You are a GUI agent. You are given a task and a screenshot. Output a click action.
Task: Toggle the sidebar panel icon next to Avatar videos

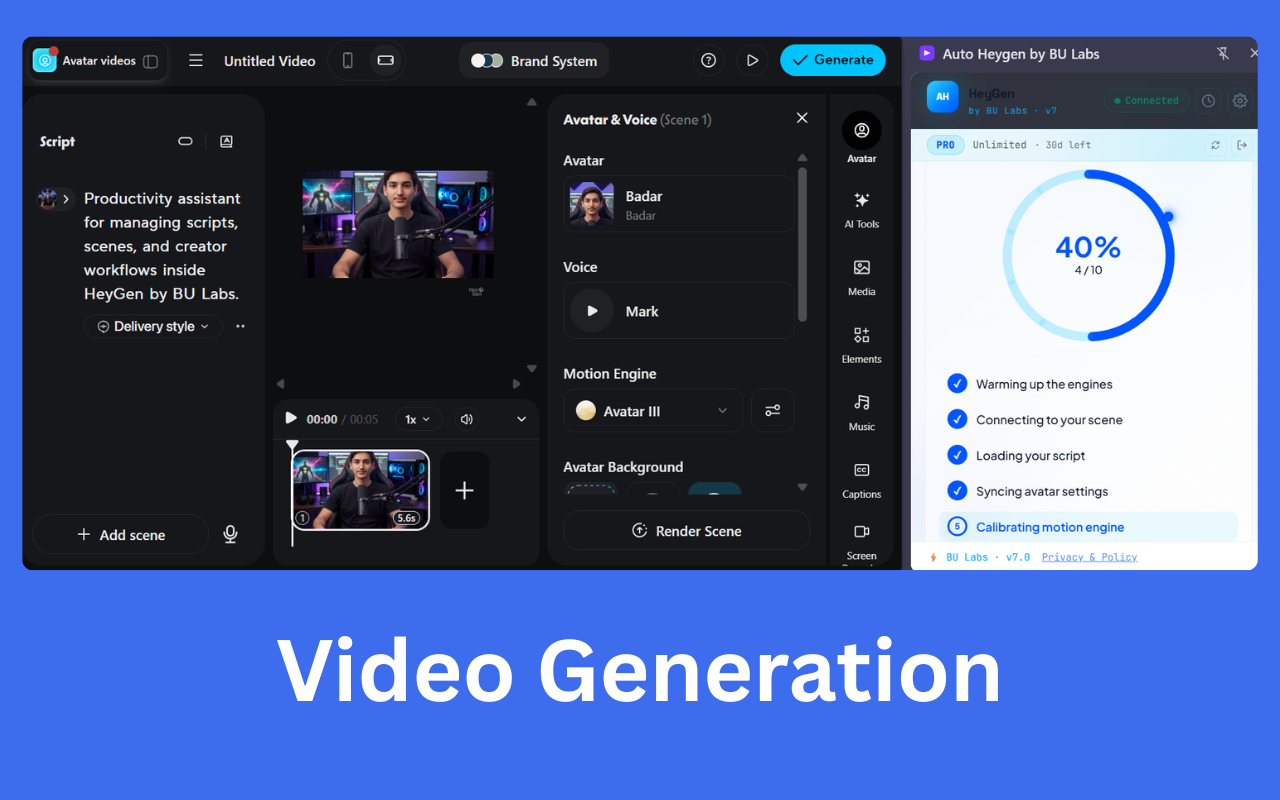tap(151, 61)
